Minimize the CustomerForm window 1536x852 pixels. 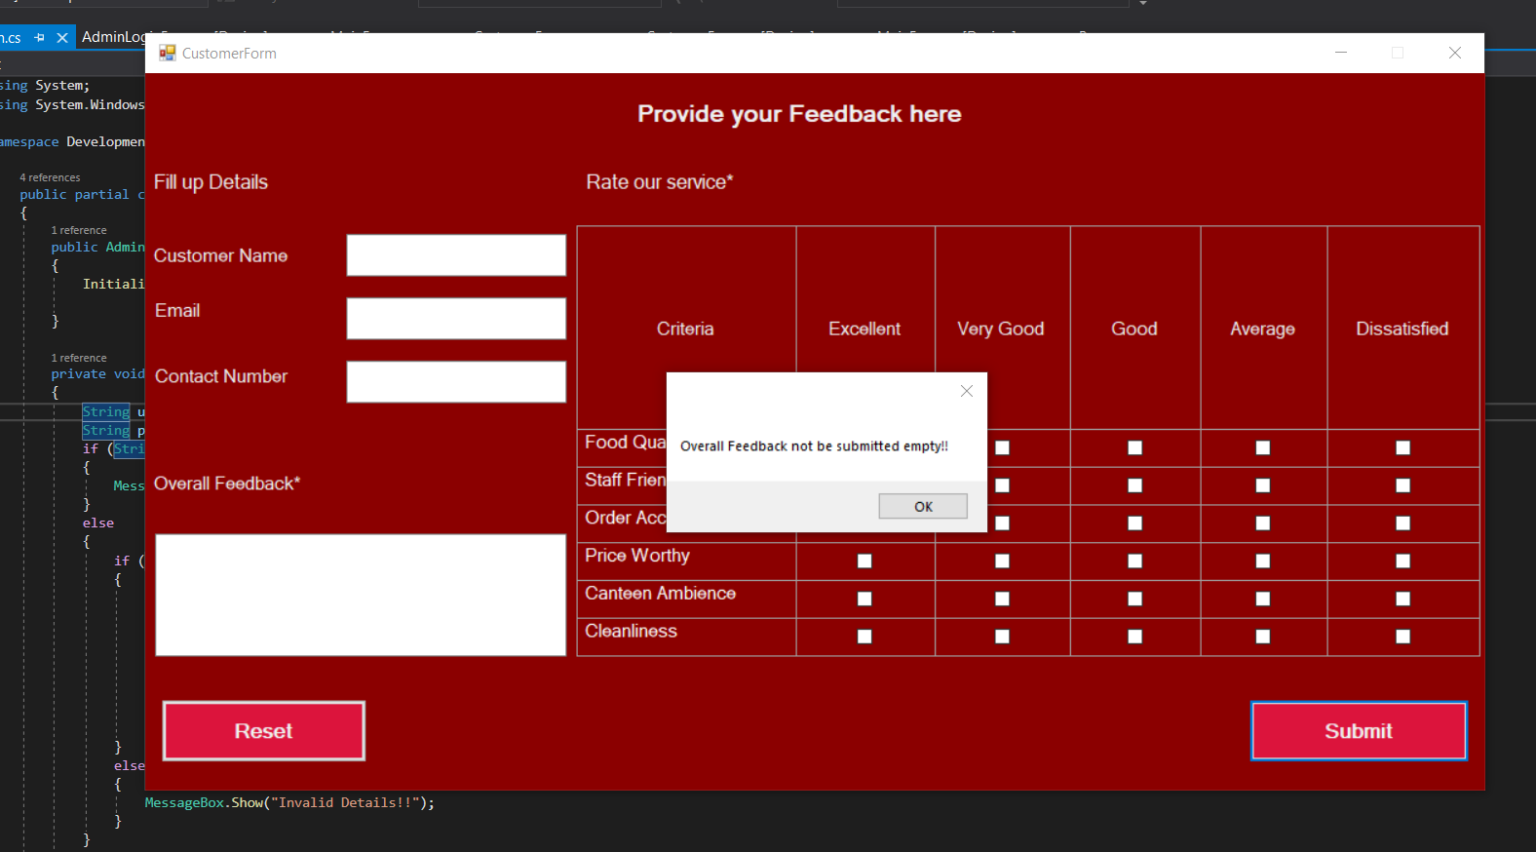click(1341, 53)
